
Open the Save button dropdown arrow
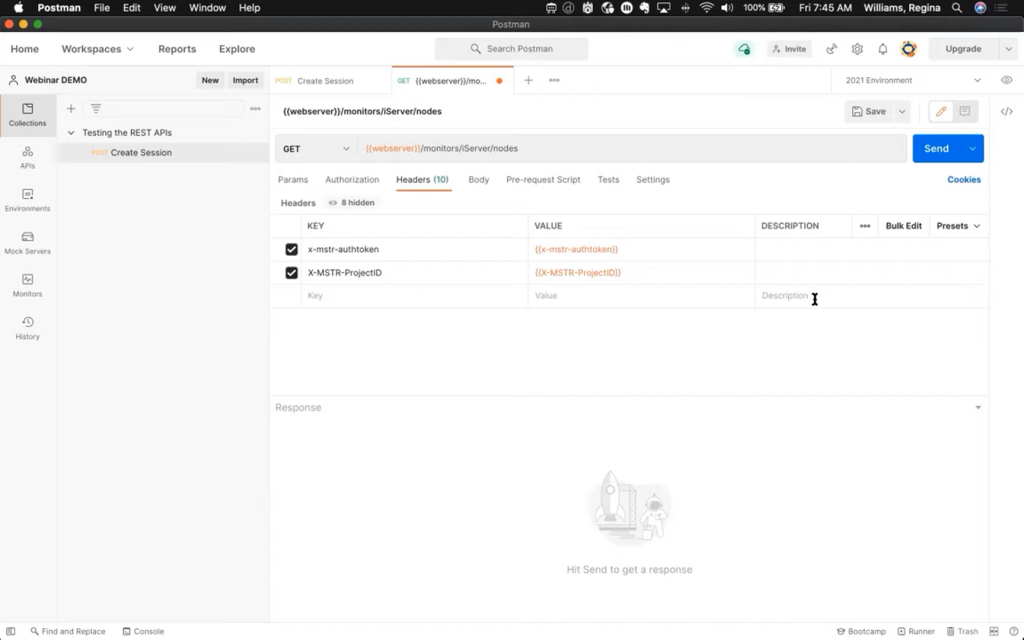click(x=902, y=112)
